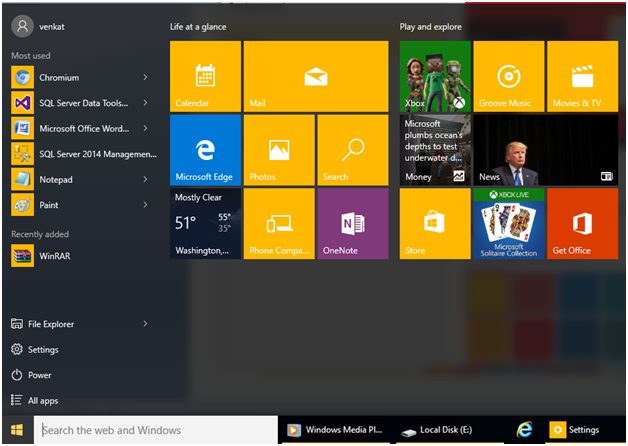Click the Windows Start button

tap(17, 430)
